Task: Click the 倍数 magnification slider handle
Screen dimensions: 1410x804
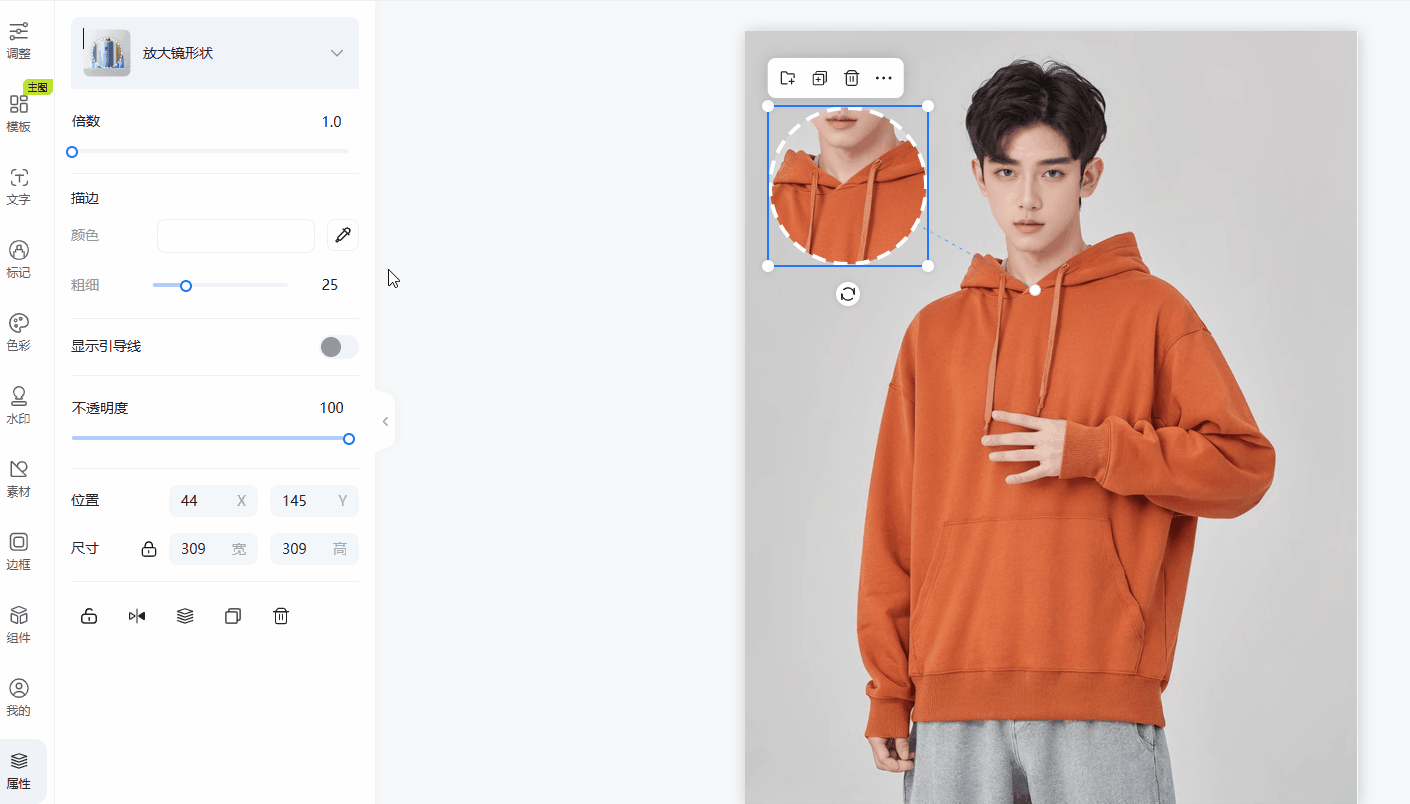Action: 72,152
